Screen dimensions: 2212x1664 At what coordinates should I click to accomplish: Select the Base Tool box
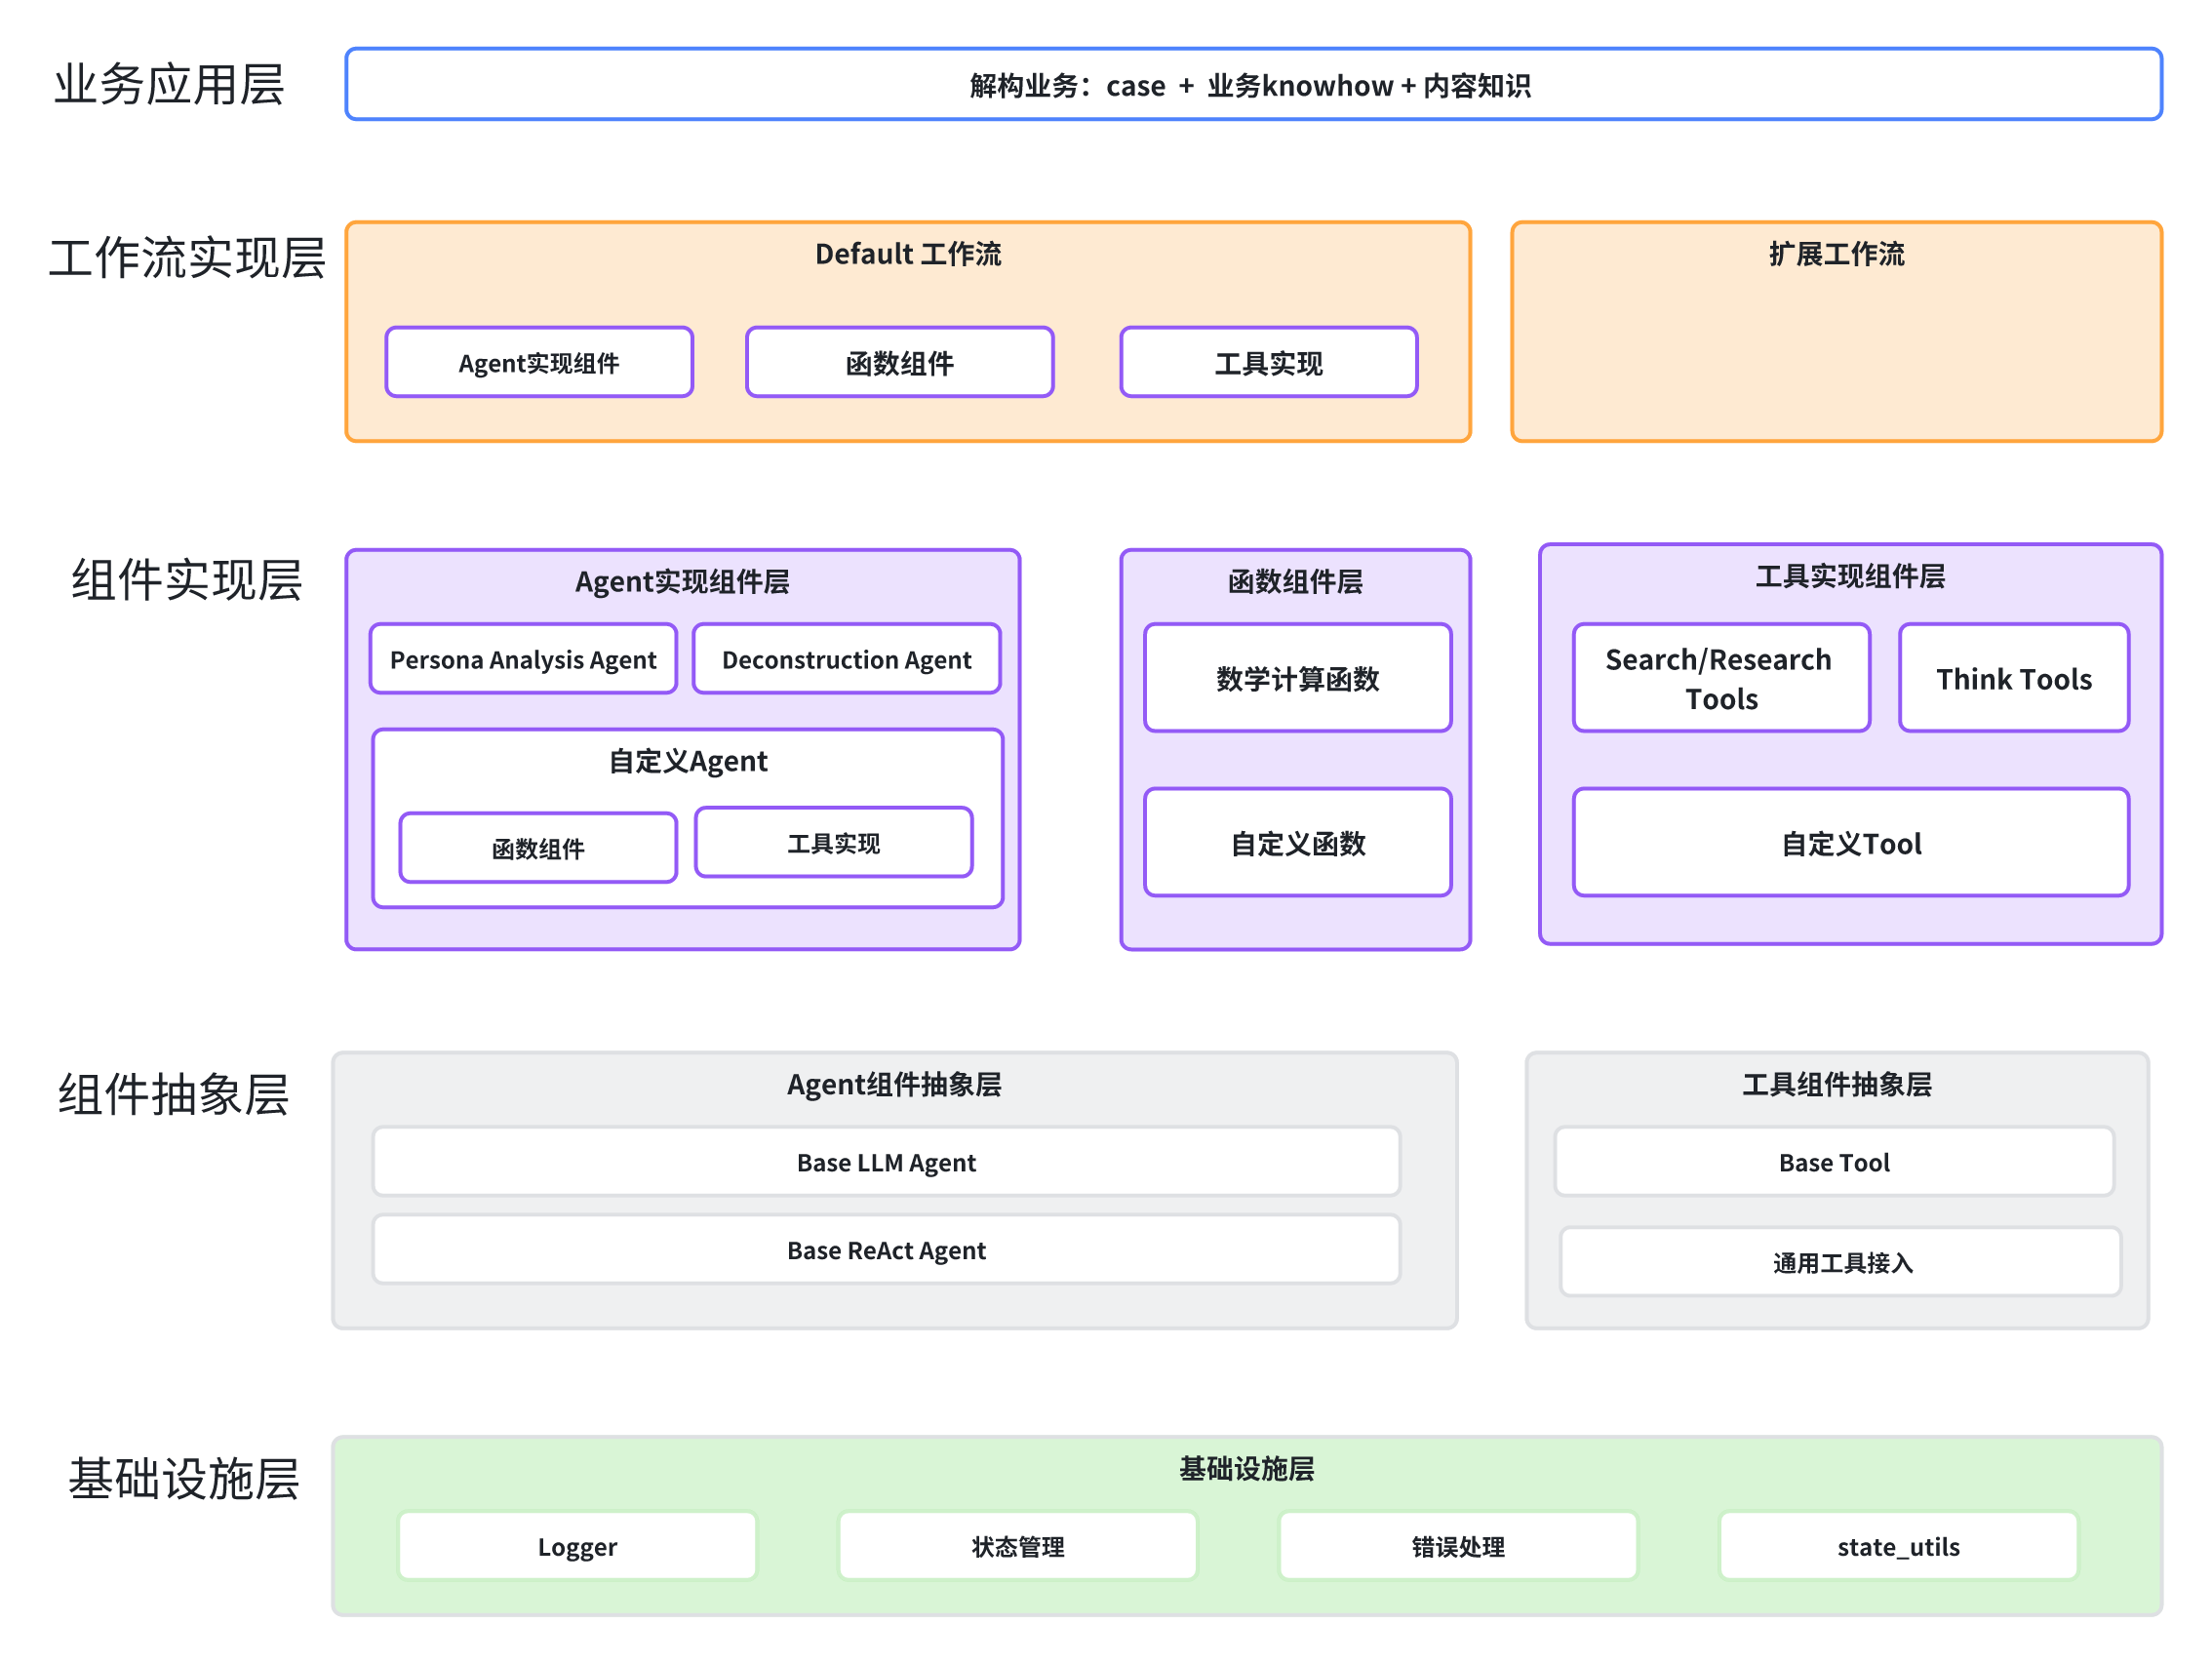tap(1833, 1162)
